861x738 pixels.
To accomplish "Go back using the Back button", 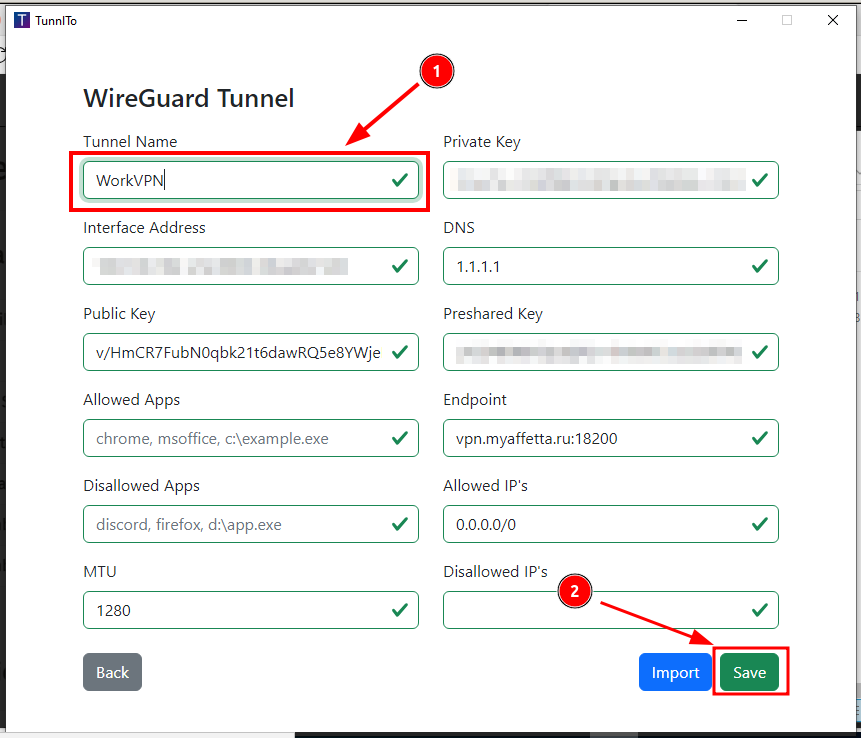I will click(112, 673).
